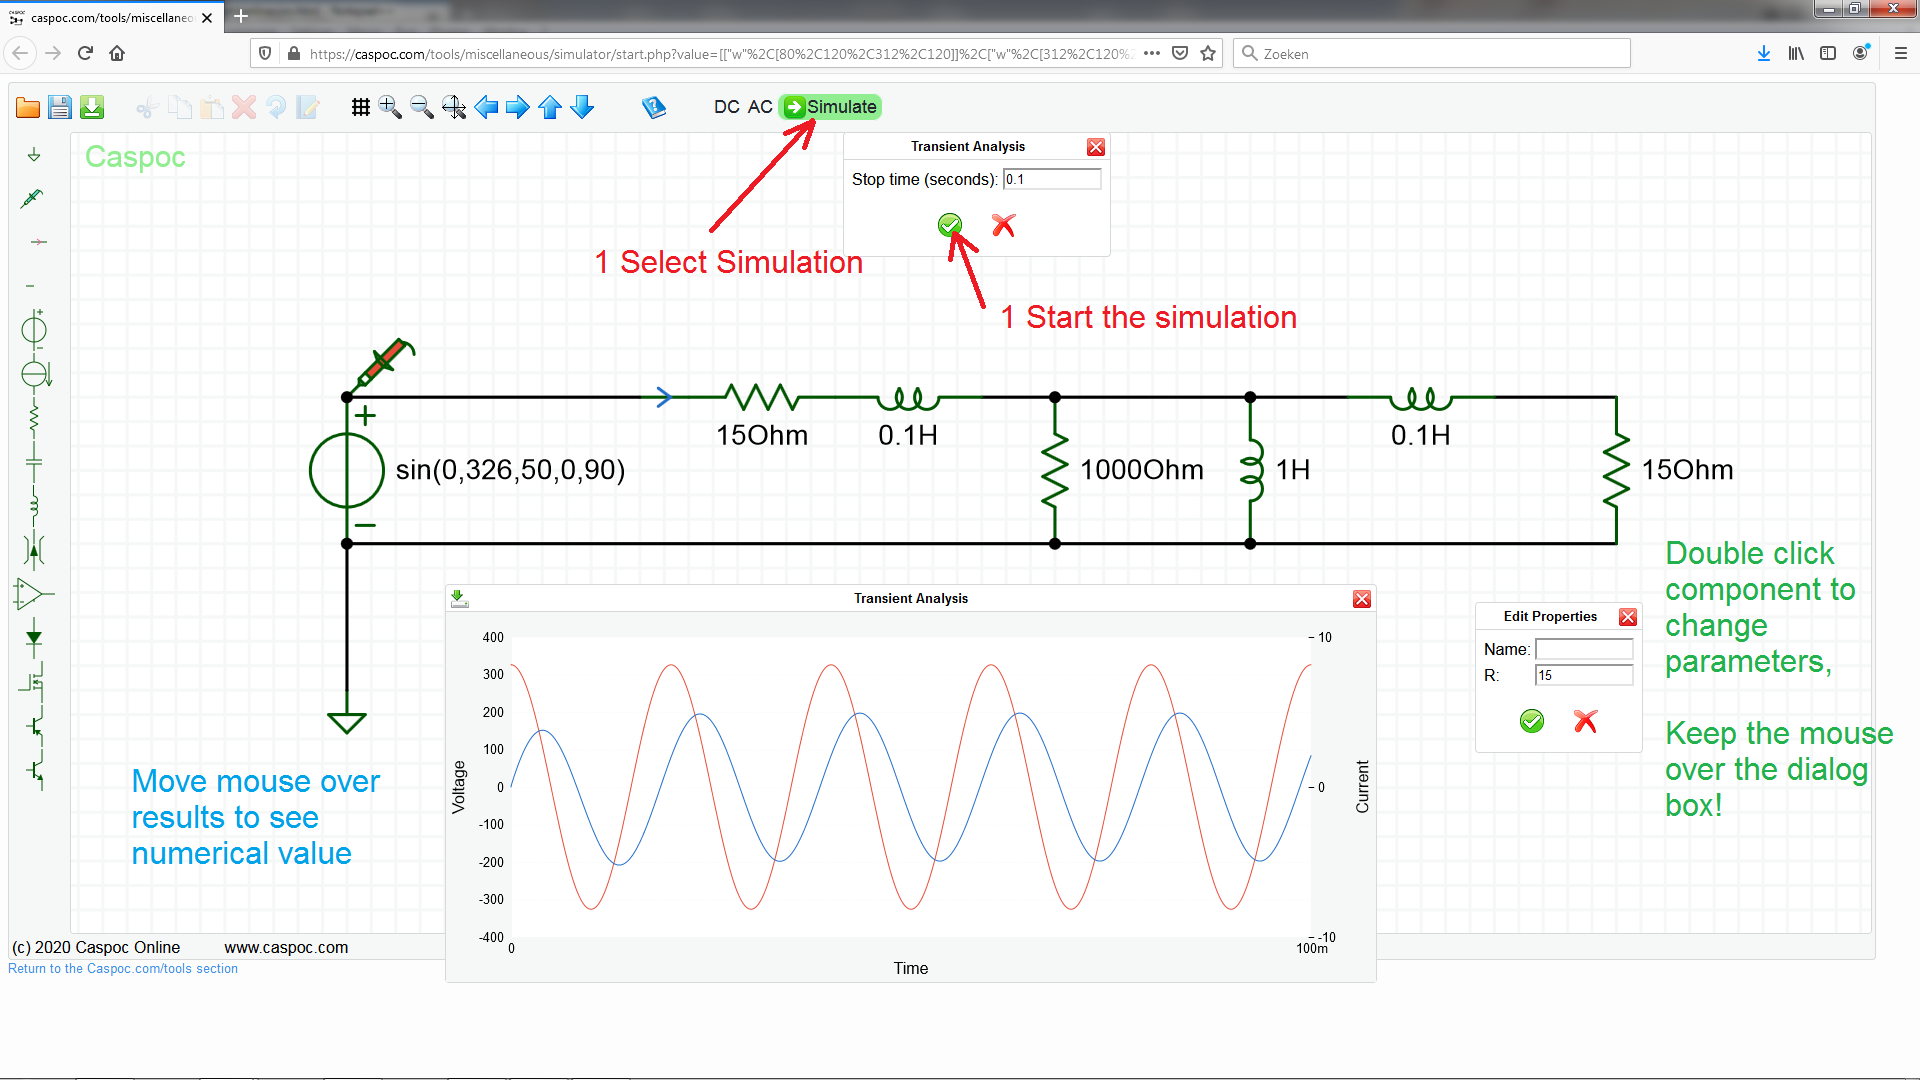Run DC analysis

pyautogui.click(x=726, y=107)
